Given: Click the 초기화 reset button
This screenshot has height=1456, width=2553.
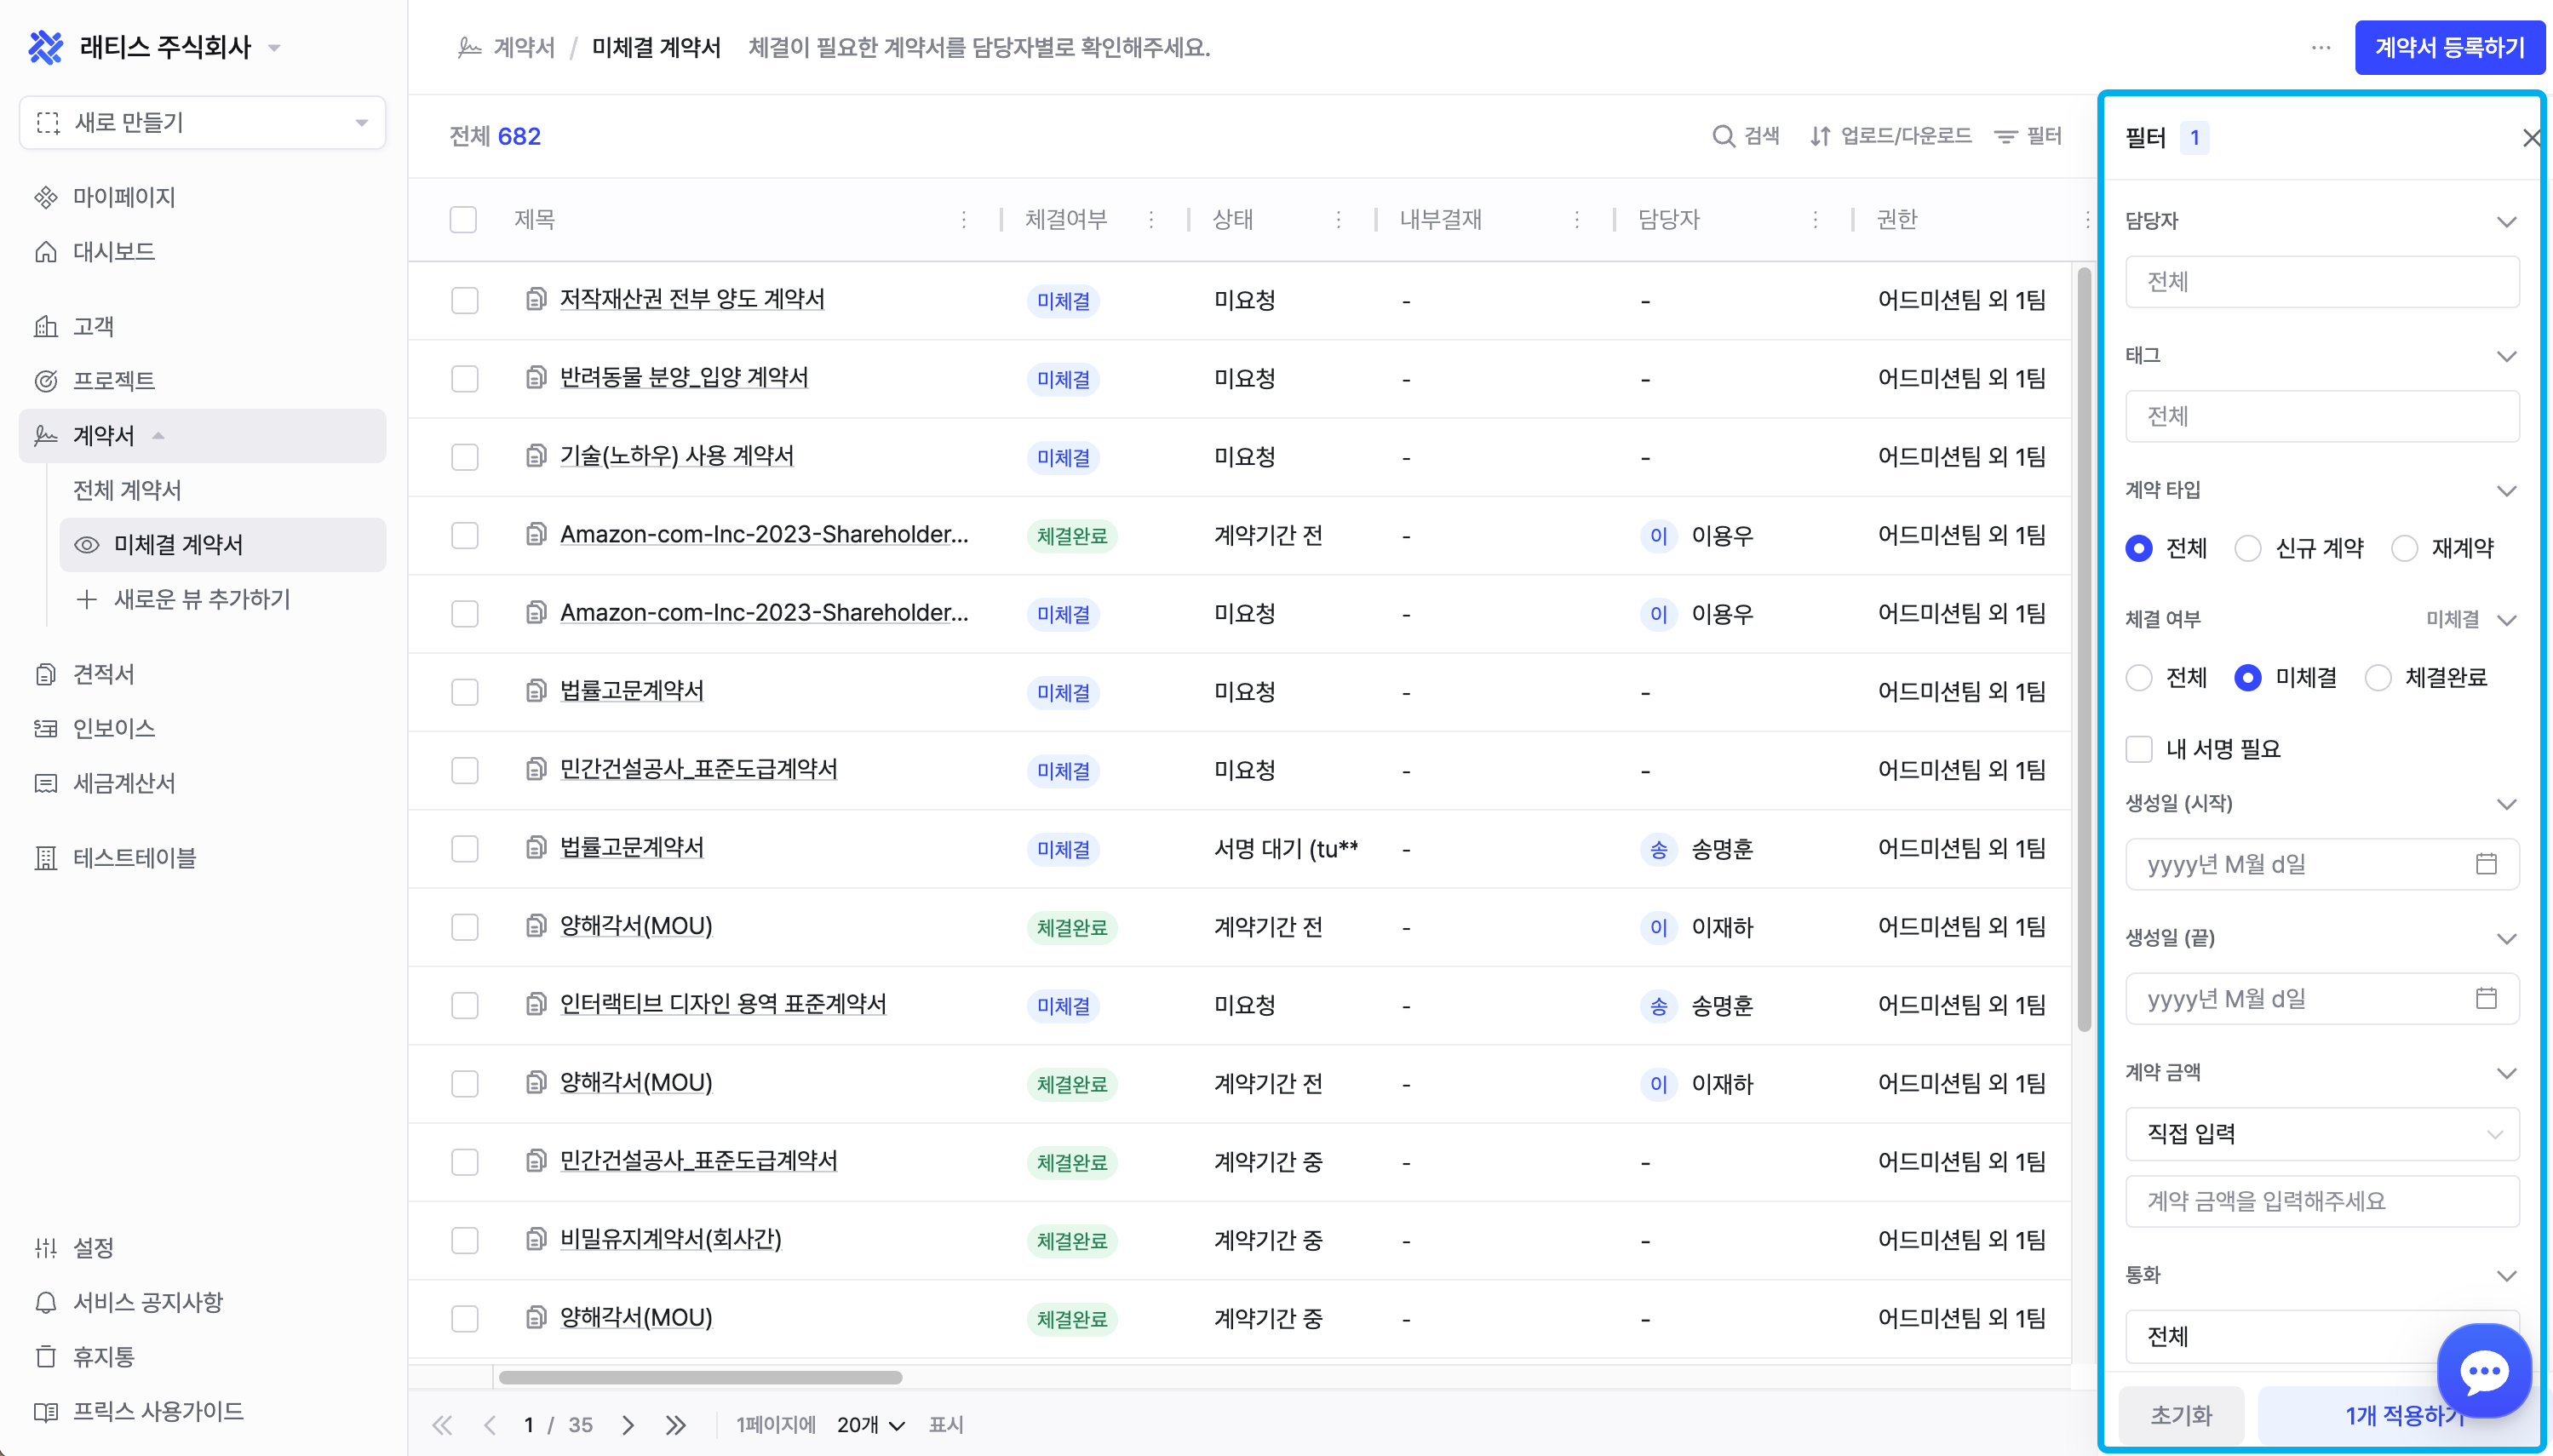Looking at the screenshot, I should pos(2181,1415).
